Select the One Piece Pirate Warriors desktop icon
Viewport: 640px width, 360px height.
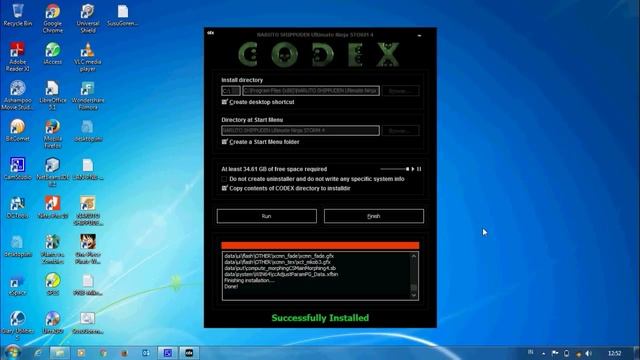(88, 249)
